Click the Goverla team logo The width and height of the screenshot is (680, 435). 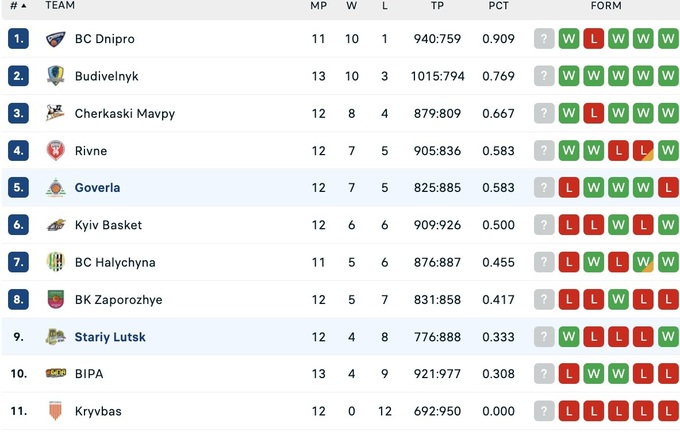56,188
